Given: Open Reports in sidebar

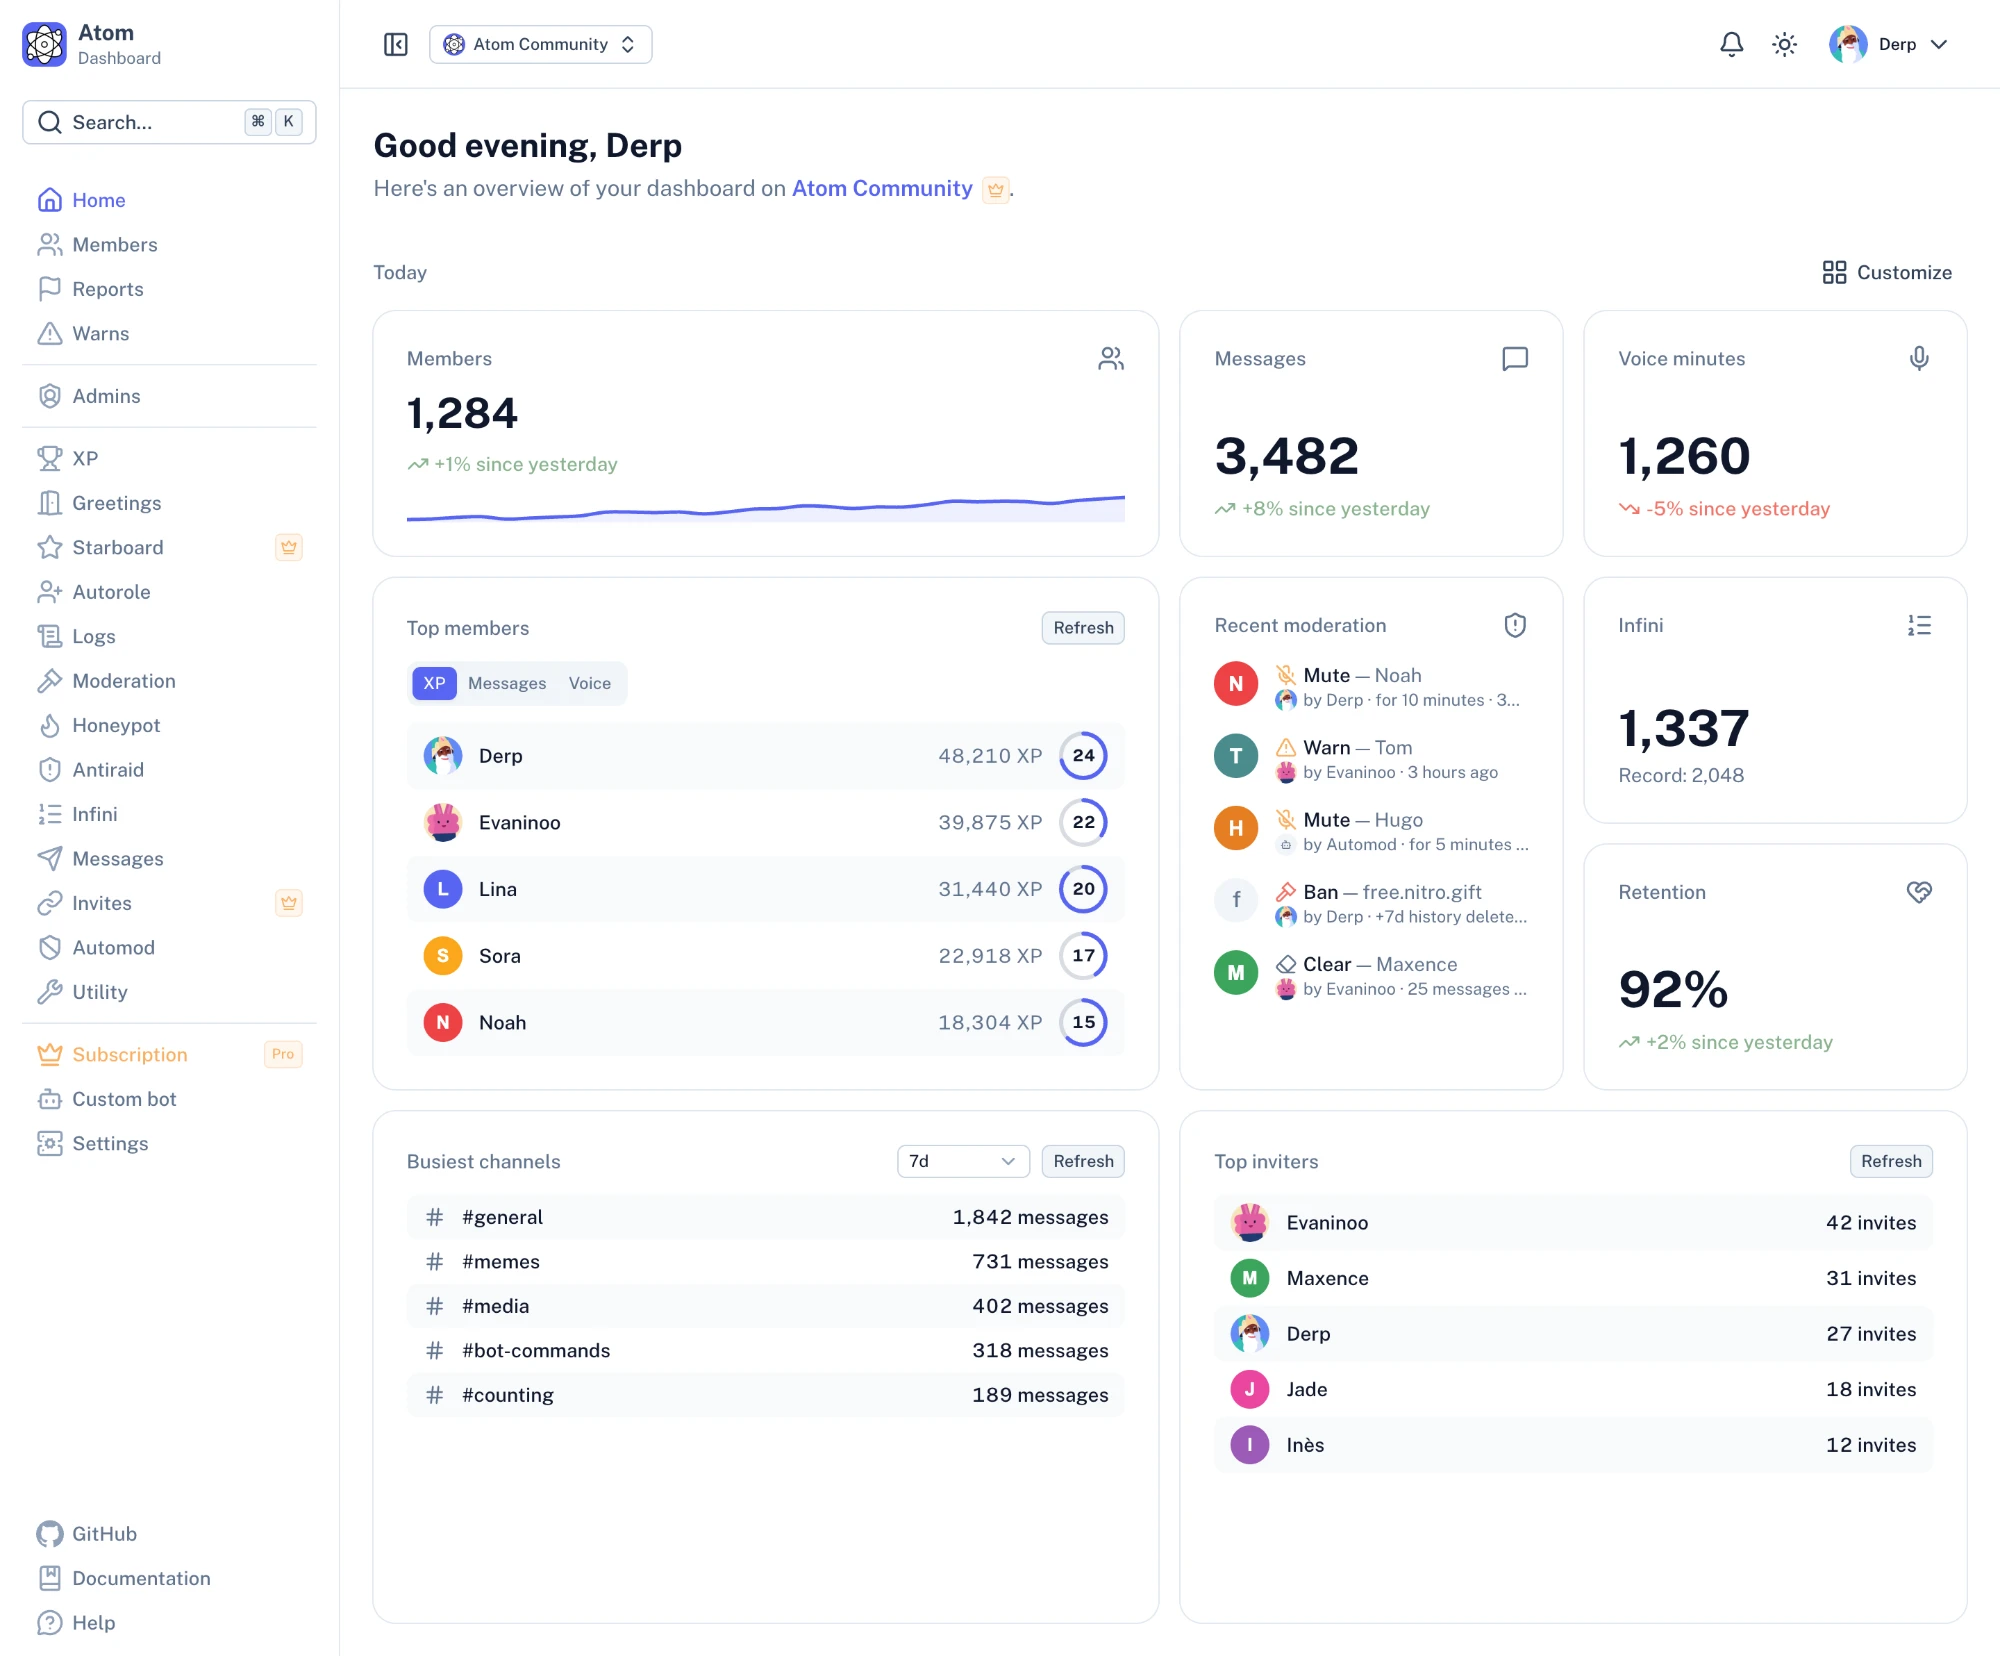Looking at the screenshot, I should pos(169,289).
